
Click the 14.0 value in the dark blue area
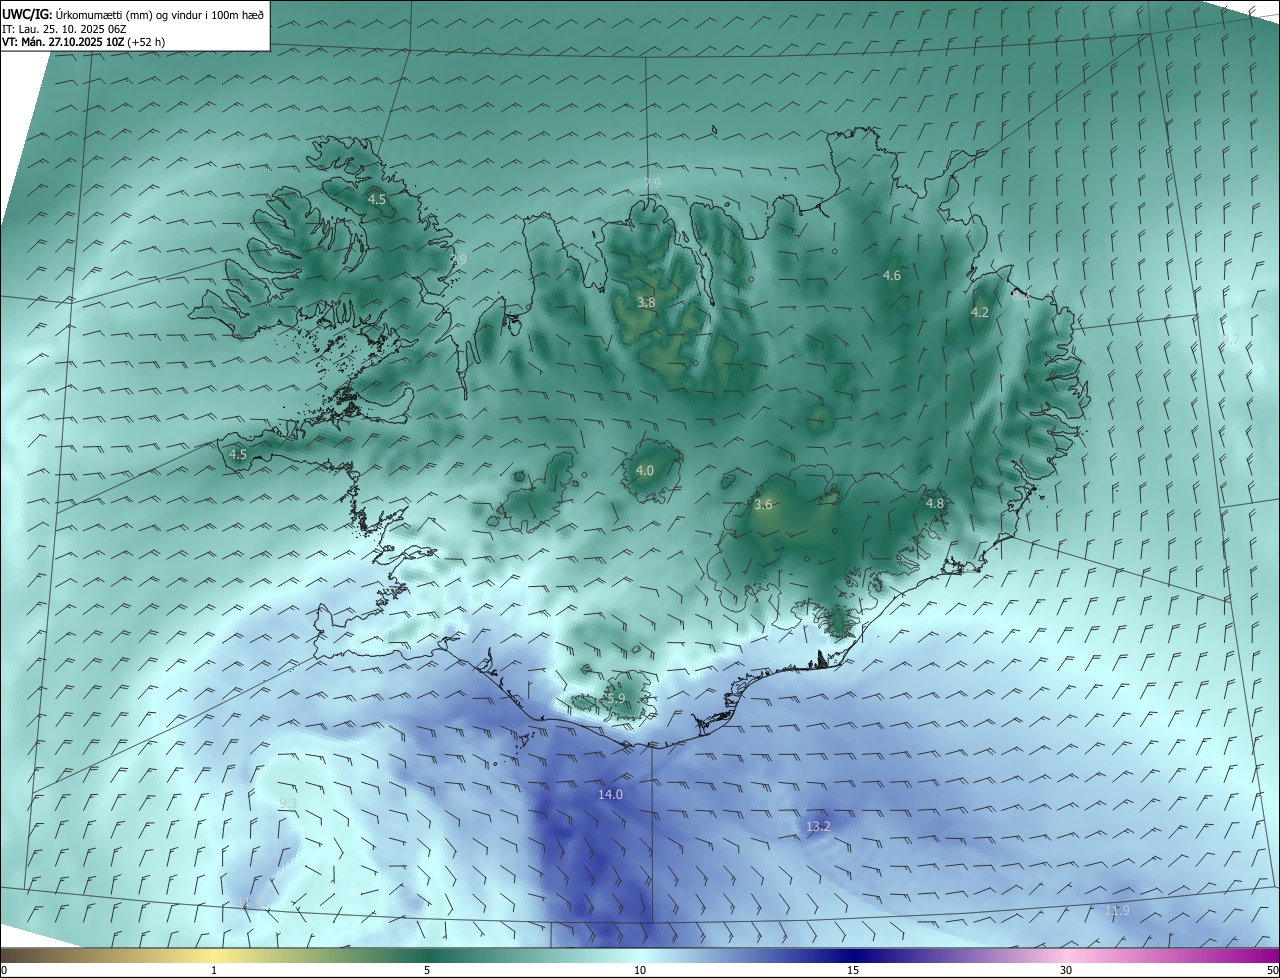[x=610, y=795]
